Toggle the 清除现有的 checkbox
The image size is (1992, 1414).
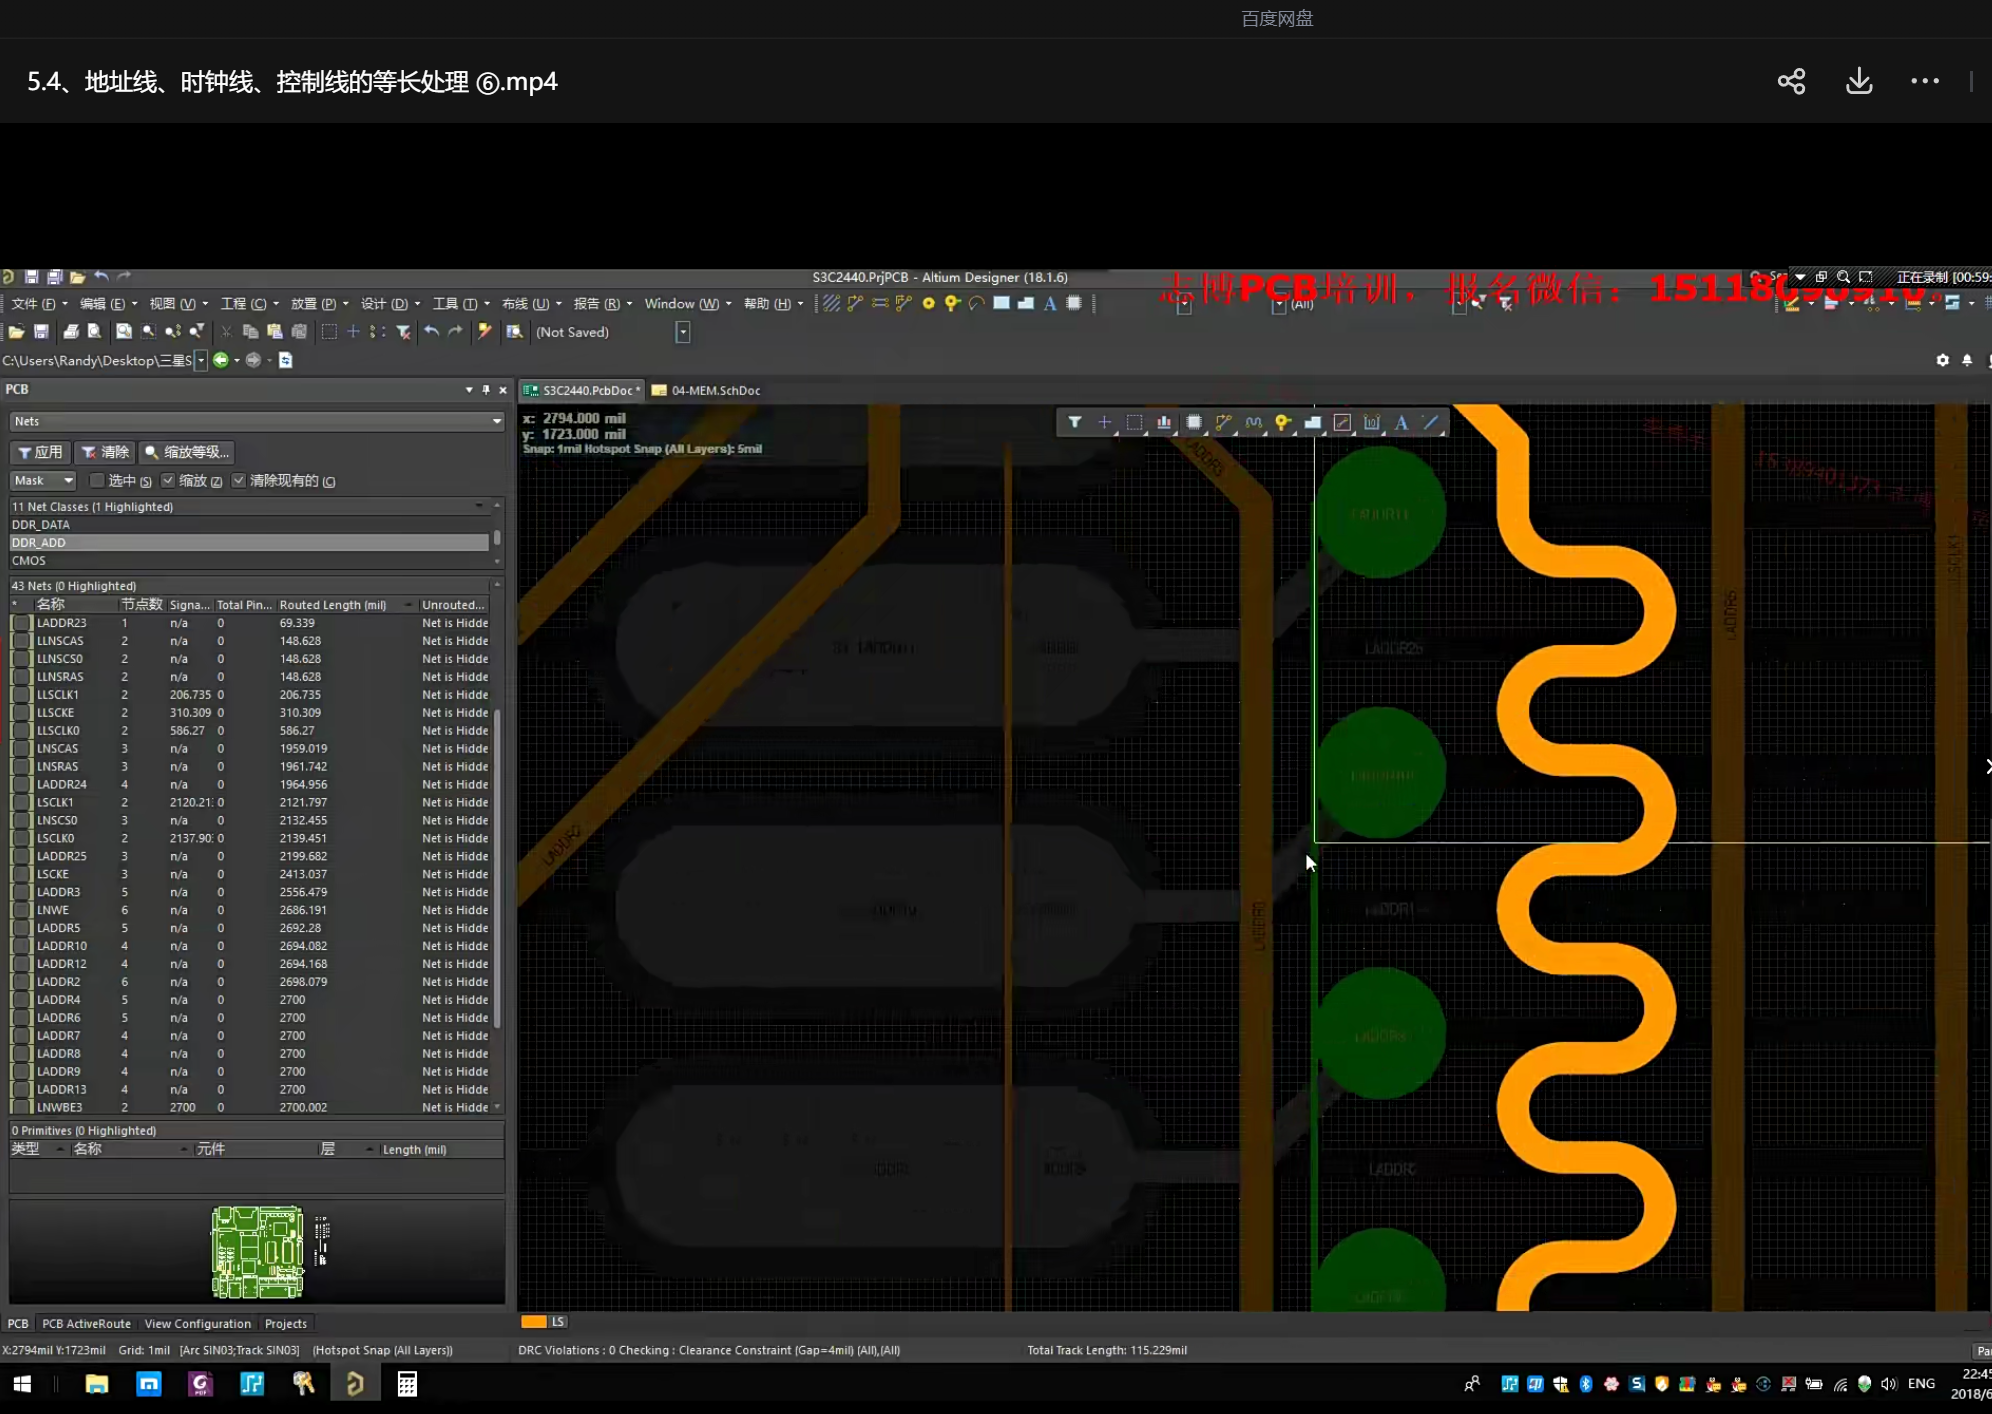coord(239,481)
